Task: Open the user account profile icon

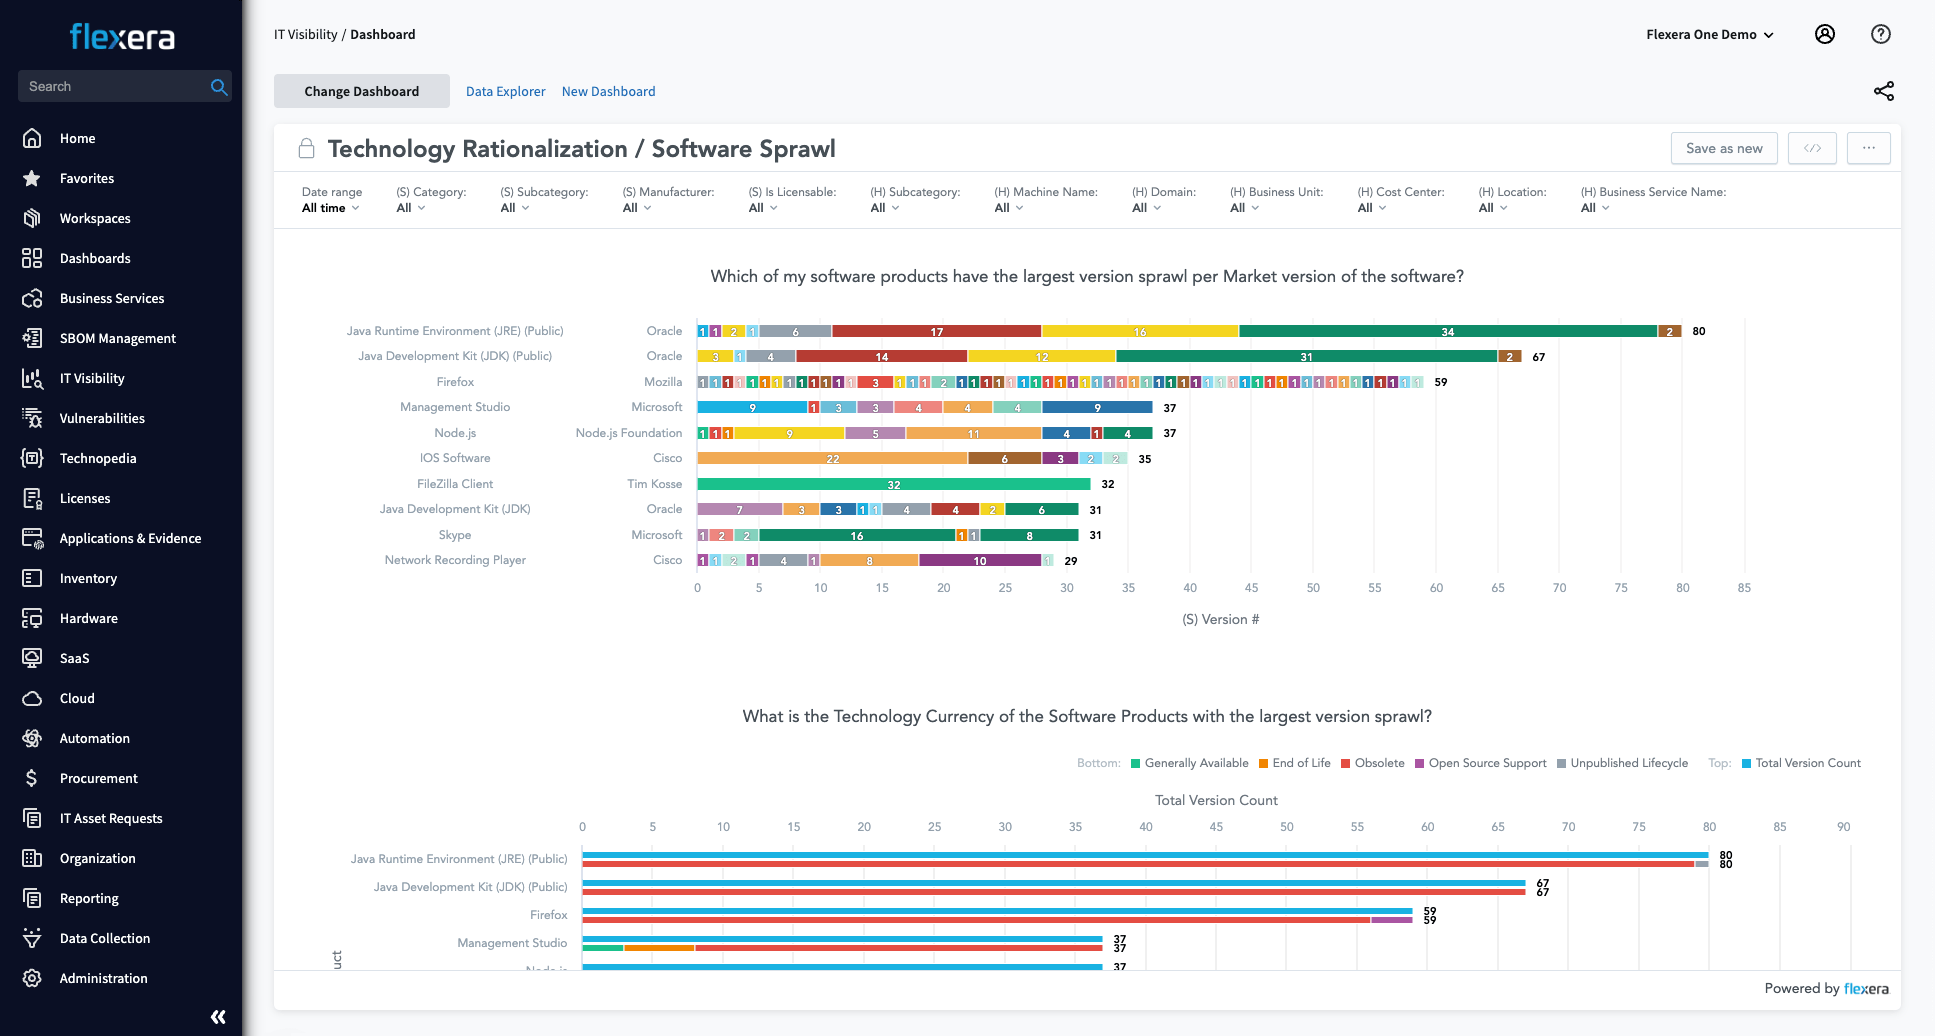Action: (1824, 34)
